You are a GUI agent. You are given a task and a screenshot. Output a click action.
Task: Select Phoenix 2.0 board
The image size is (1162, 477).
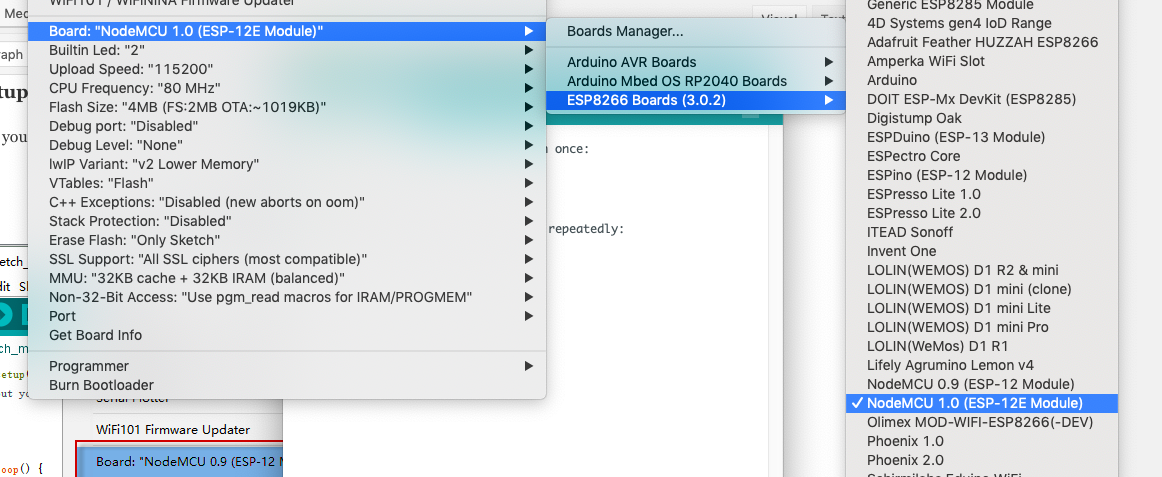pyautogui.click(x=981, y=460)
